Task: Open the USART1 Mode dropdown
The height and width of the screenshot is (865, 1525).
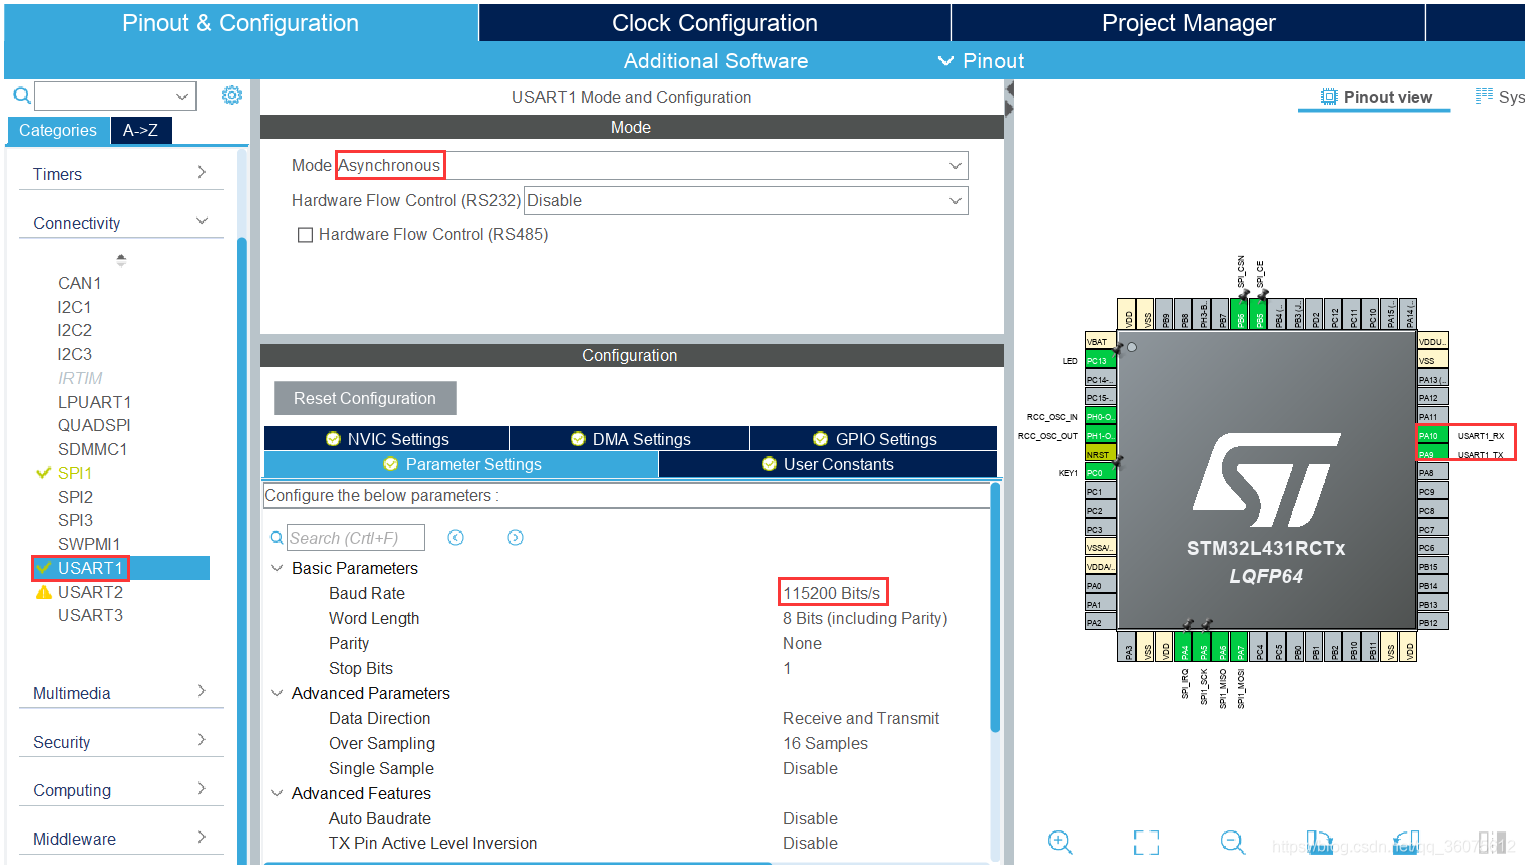Action: (x=955, y=166)
